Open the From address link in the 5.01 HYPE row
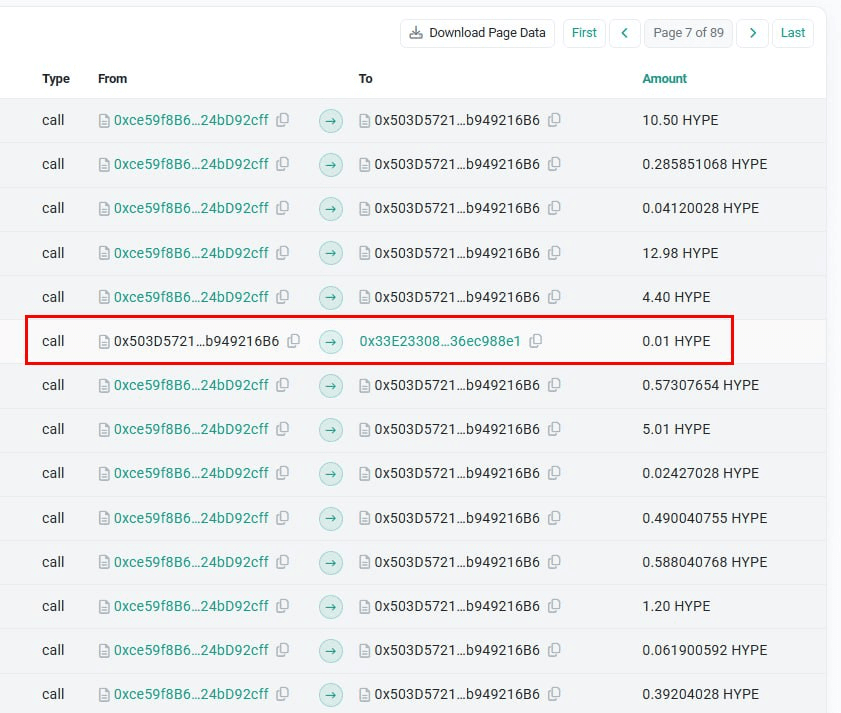Image resolution: width=841 pixels, height=713 pixels. coord(191,429)
